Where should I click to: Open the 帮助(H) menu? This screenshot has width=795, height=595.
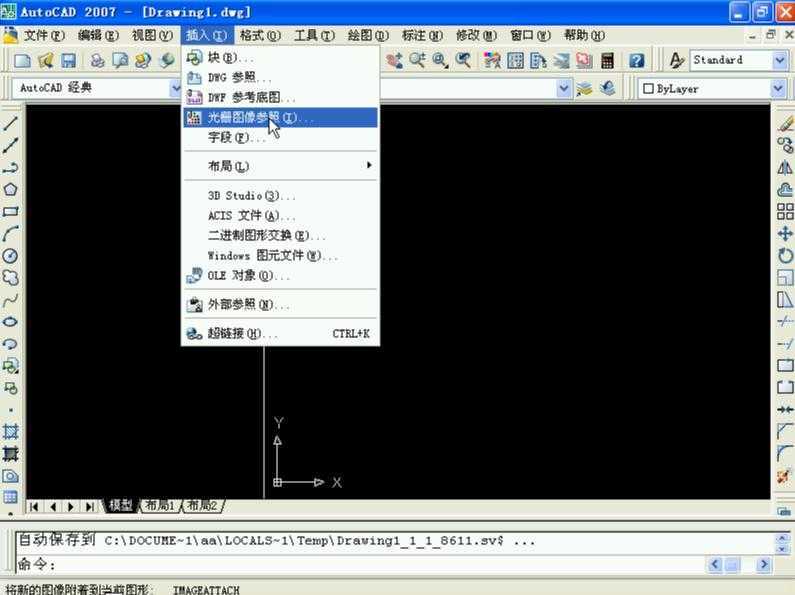pos(584,35)
